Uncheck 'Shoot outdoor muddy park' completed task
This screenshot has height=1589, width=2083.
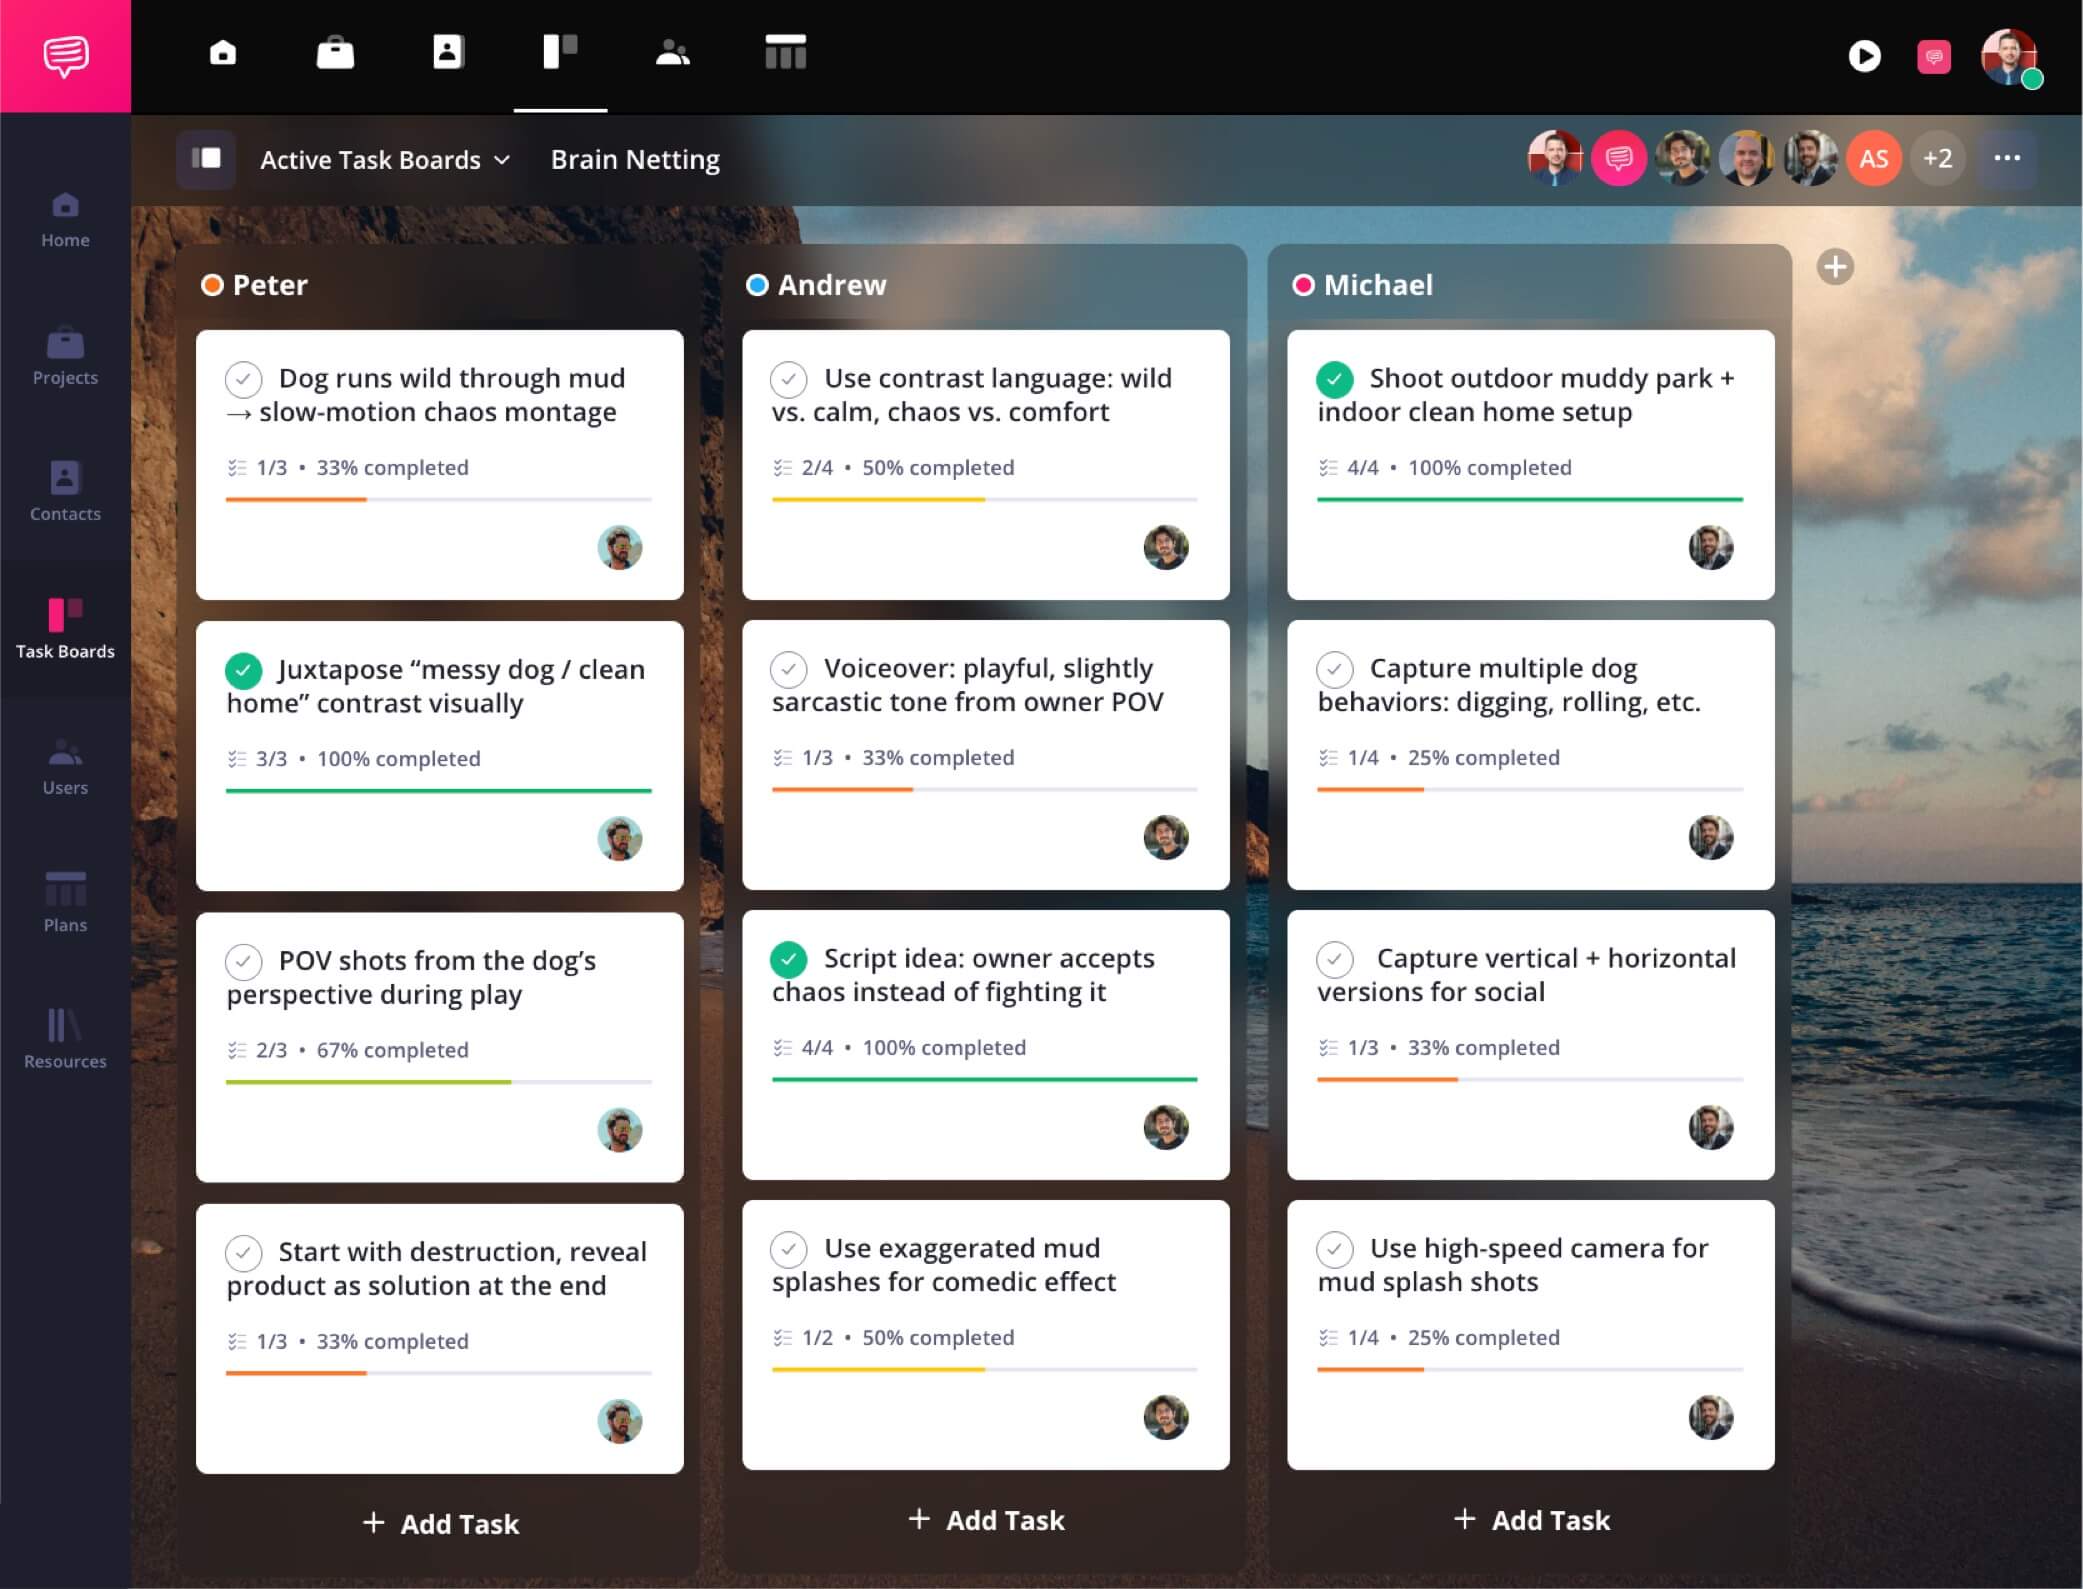pyautogui.click(x=1334, y=380)
